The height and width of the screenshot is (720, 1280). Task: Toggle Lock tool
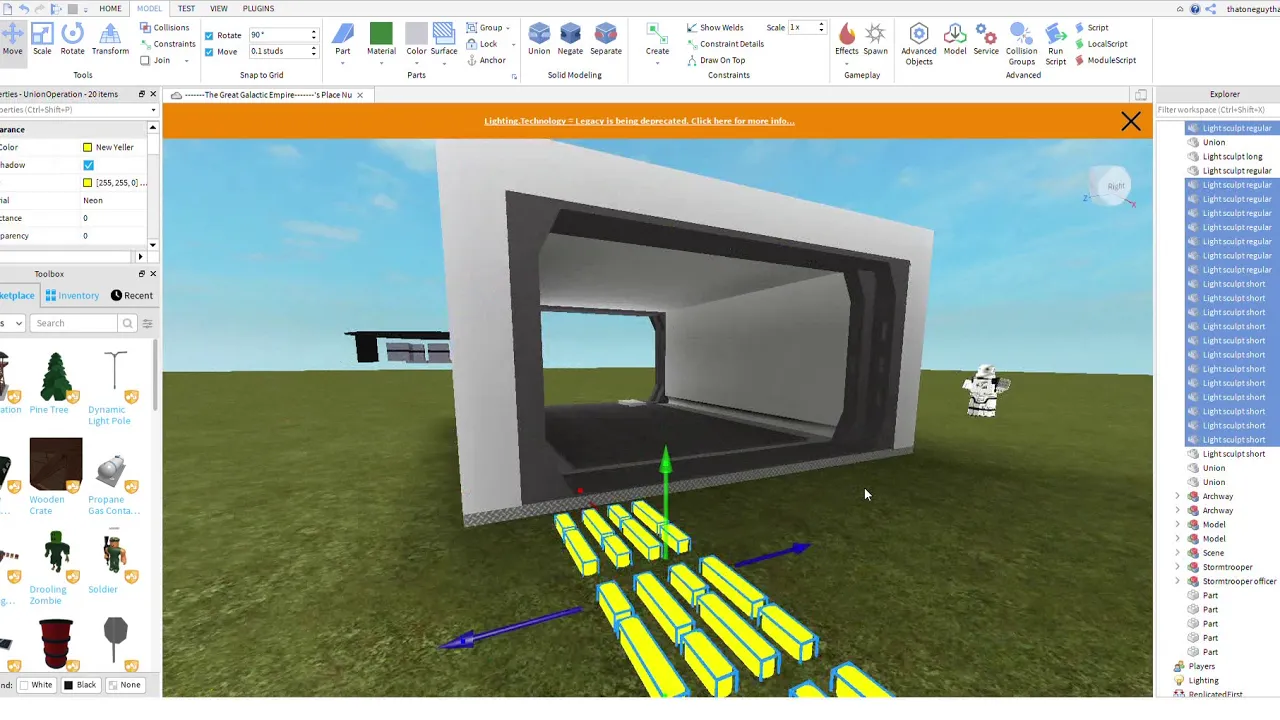482,44
